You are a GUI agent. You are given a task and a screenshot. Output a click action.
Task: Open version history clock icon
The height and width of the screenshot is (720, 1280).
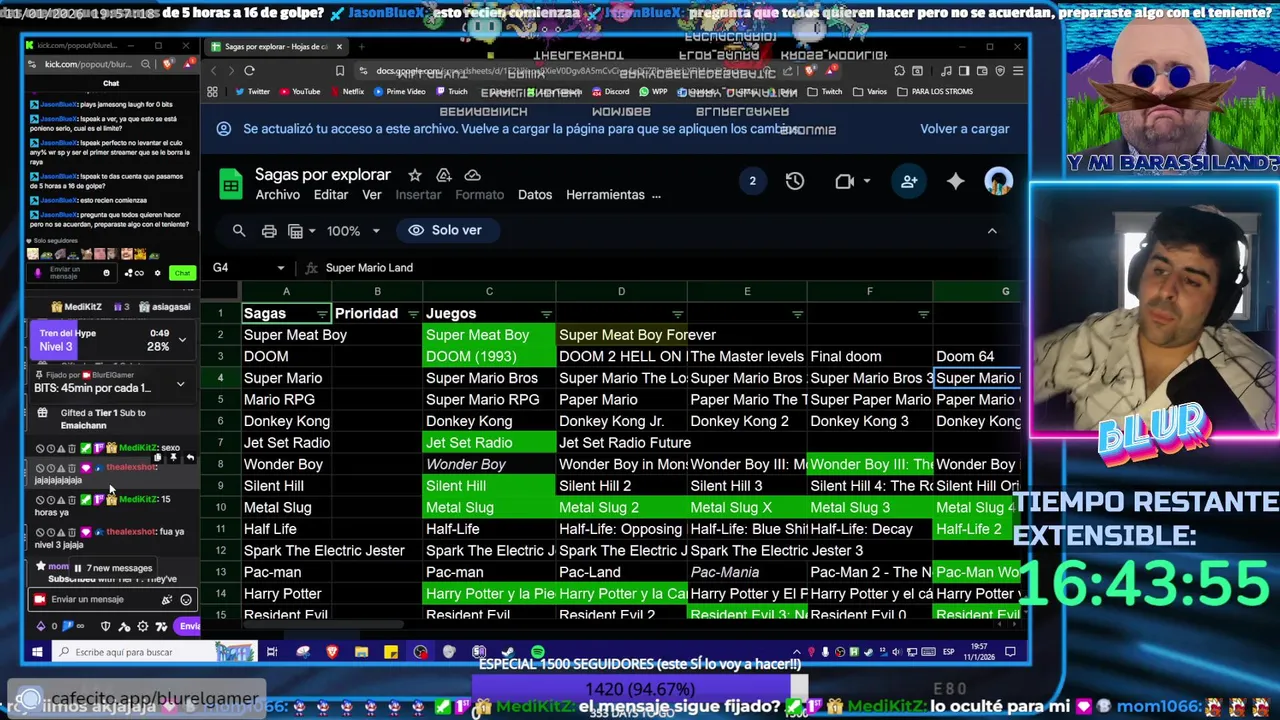[x=794, y=181]
